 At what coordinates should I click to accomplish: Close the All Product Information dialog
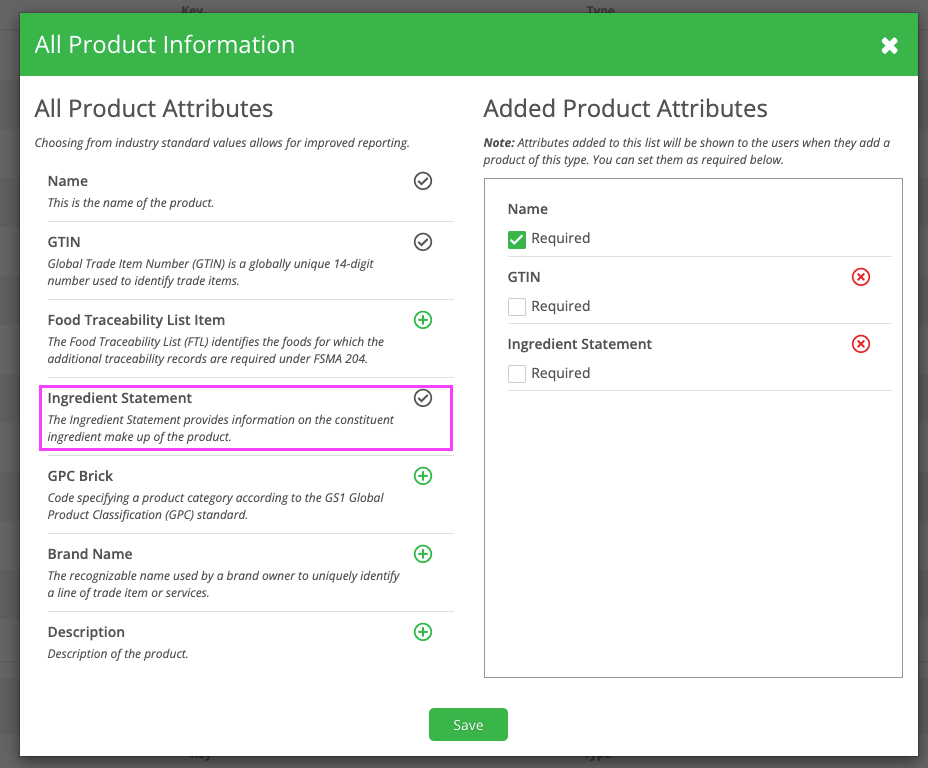click(x=889, y=46)
